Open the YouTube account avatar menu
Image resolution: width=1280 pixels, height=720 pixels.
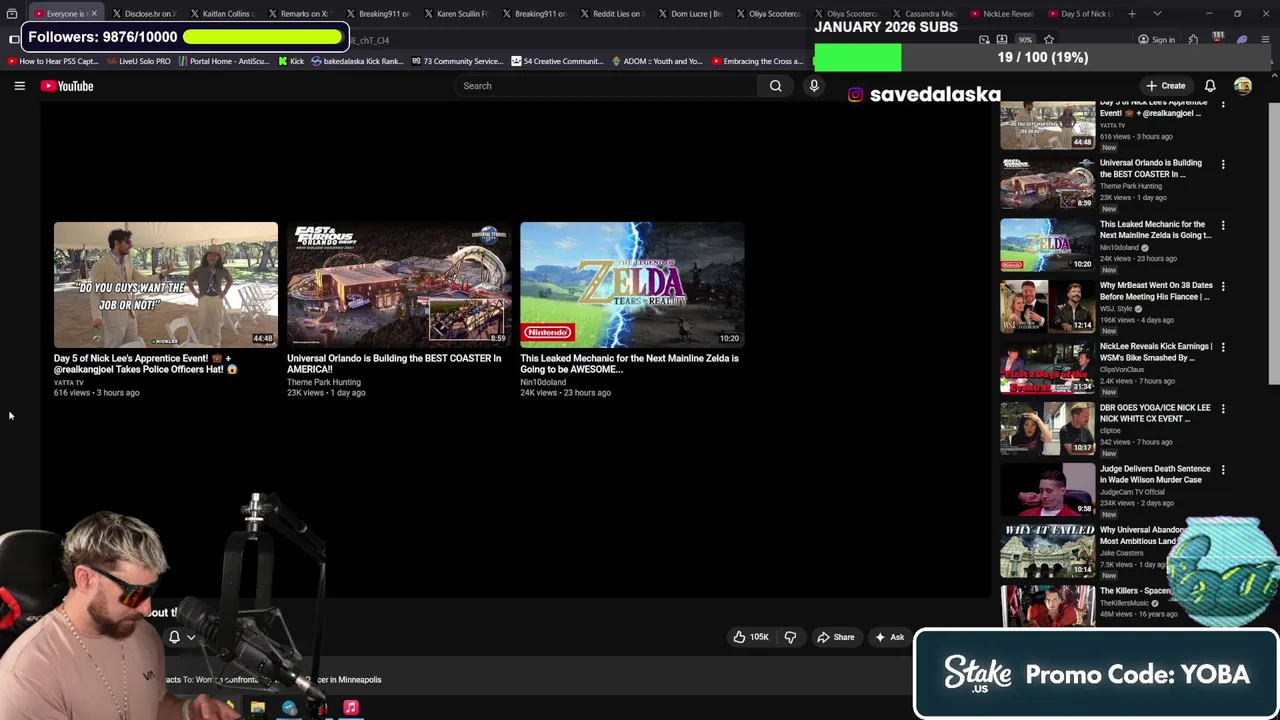1243,86
